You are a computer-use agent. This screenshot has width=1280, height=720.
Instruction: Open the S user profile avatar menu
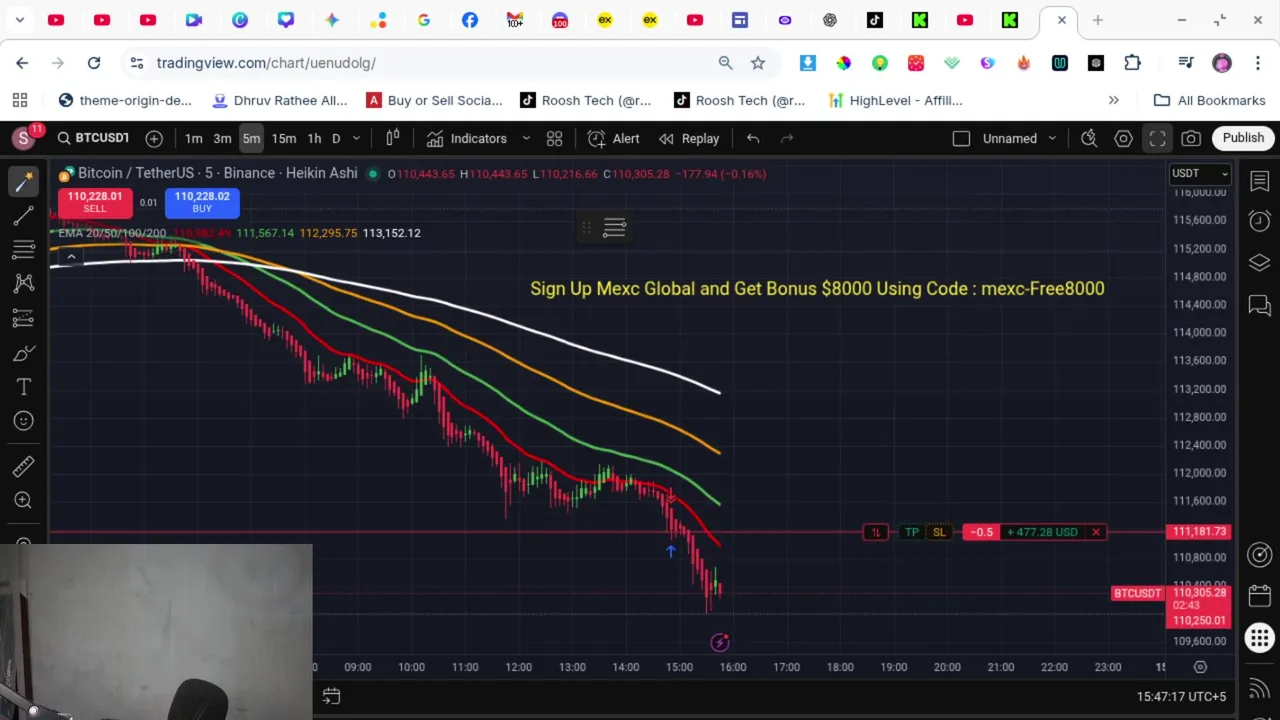point(23,138)
